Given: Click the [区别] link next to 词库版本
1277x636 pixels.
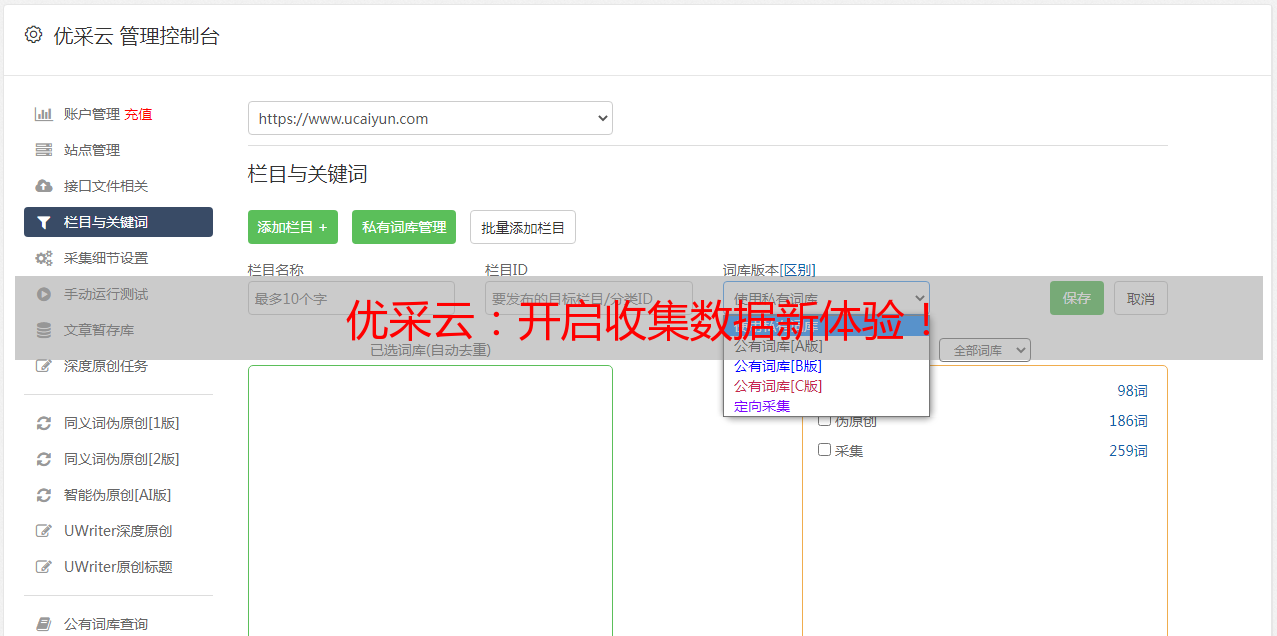Looking at the screenshot, I should [x=798, y=270].
